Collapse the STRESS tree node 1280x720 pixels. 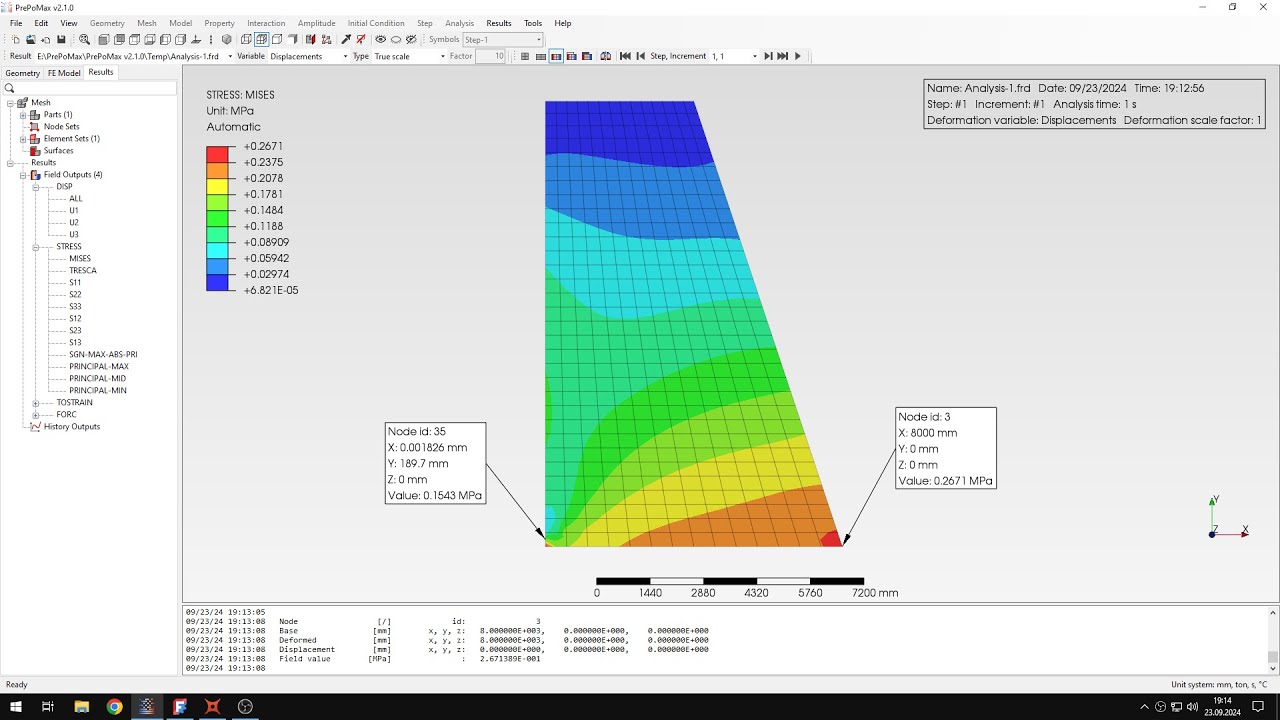coord(35,246)
